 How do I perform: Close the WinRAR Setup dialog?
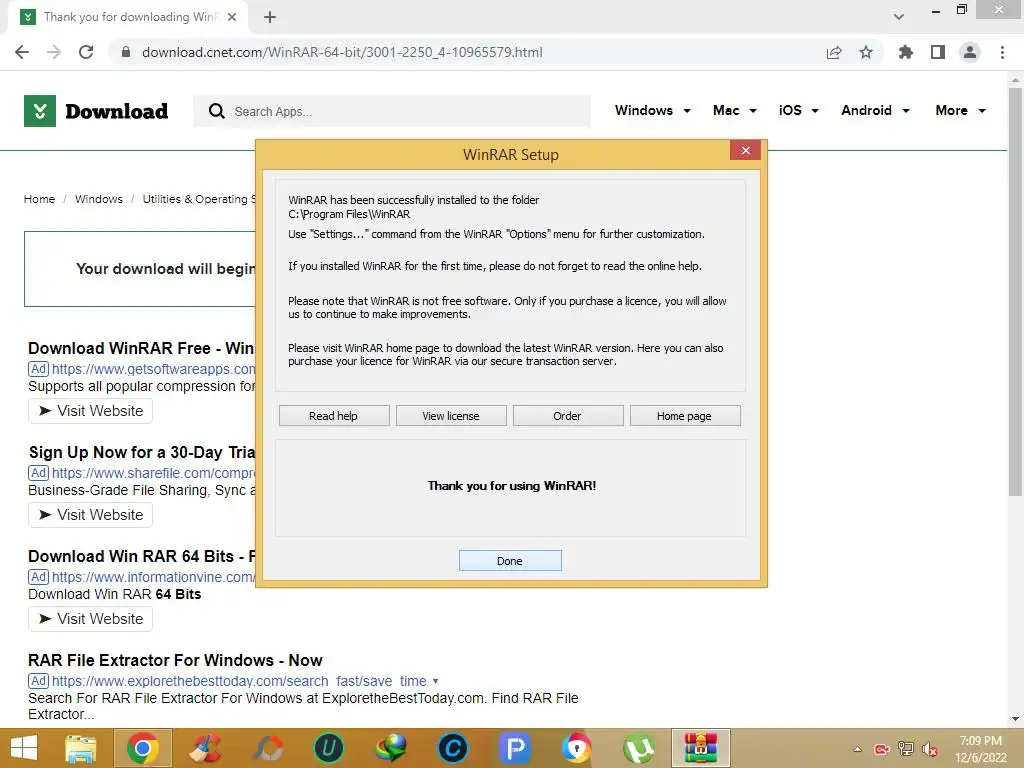click(x=745, y=151)
